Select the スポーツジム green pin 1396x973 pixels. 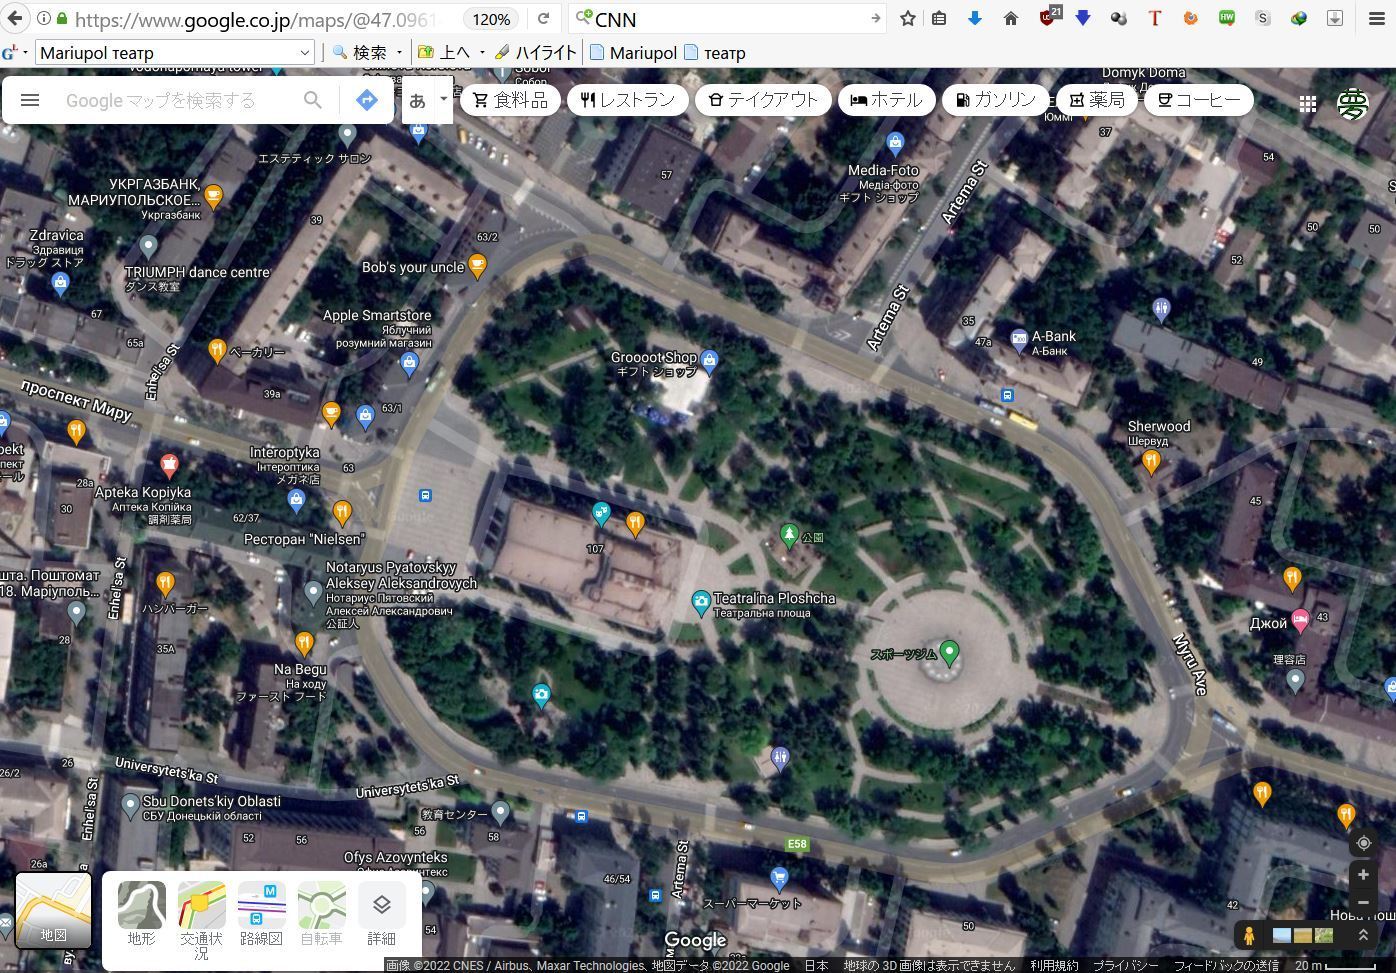coord(950,653)
